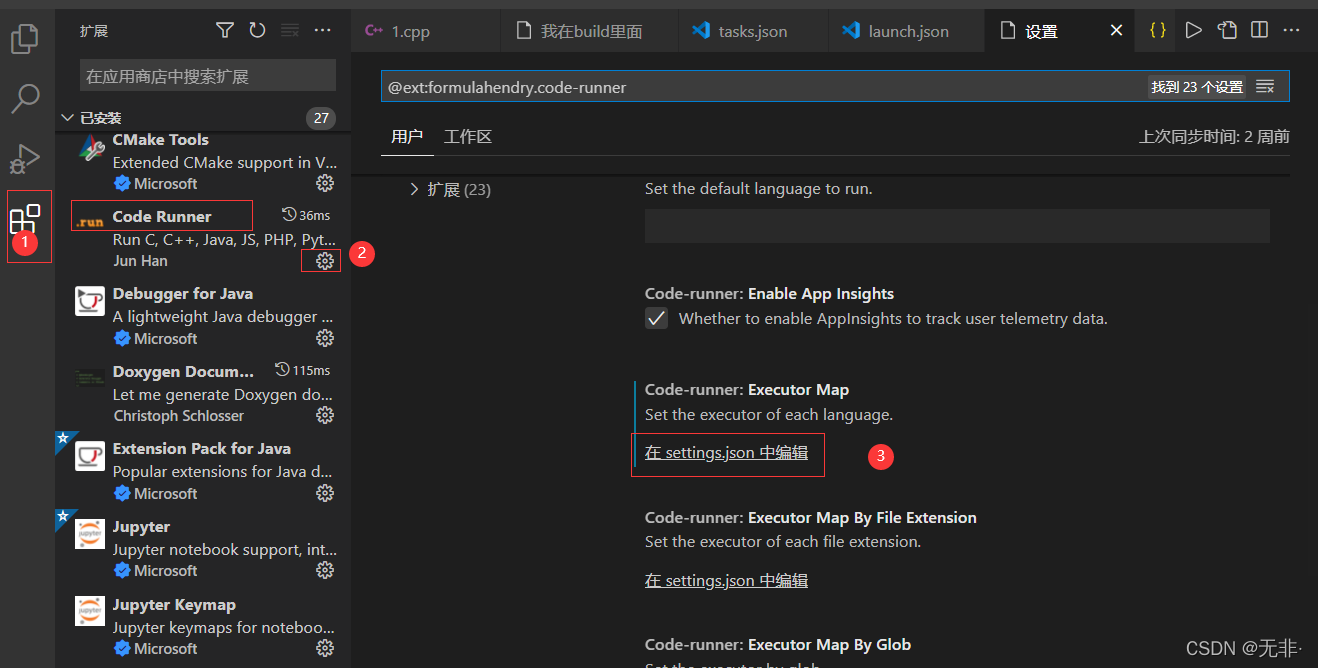The height and width of the screenshot is (668, 1318).
Task: Click the extension search box
Action: 208,76
